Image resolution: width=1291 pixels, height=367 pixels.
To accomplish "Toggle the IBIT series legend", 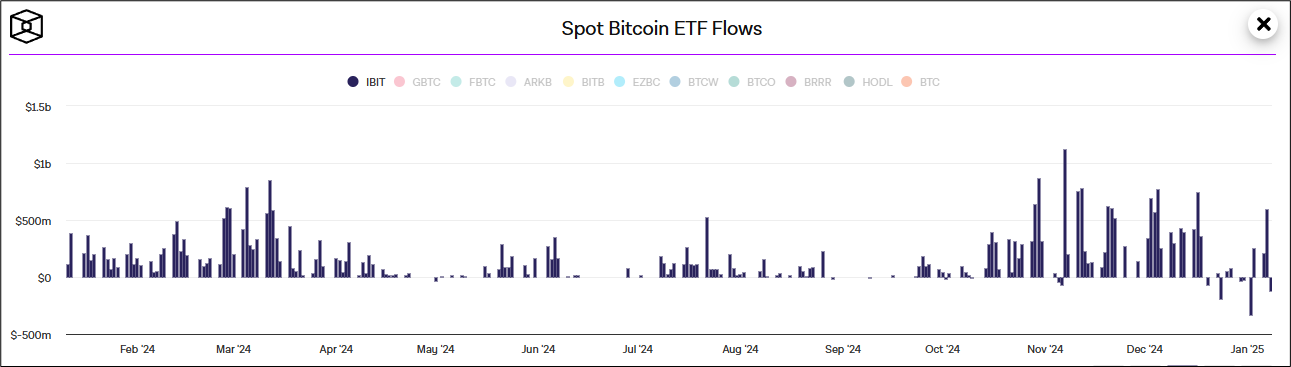I will coord(366,82).
